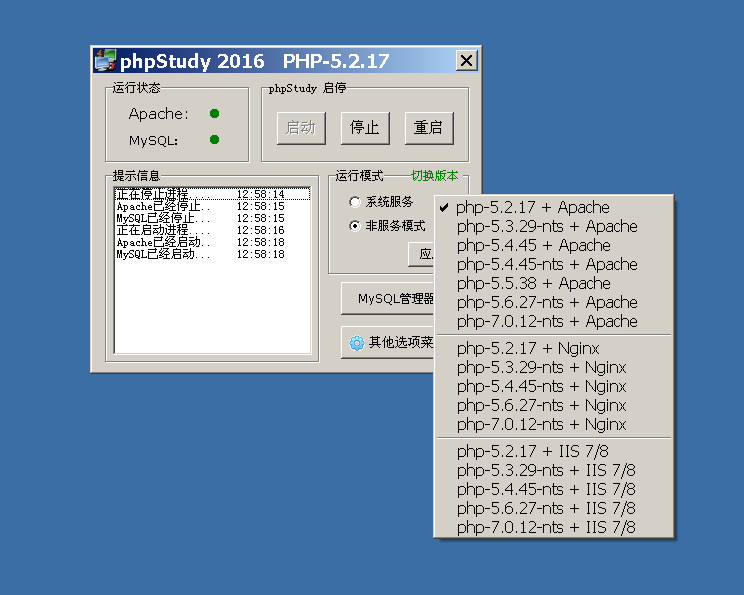Viewport: 744px width, 595px height.
Task: Choose php-5.2.17 + Apache checked entry
Action: coord(554,207)
